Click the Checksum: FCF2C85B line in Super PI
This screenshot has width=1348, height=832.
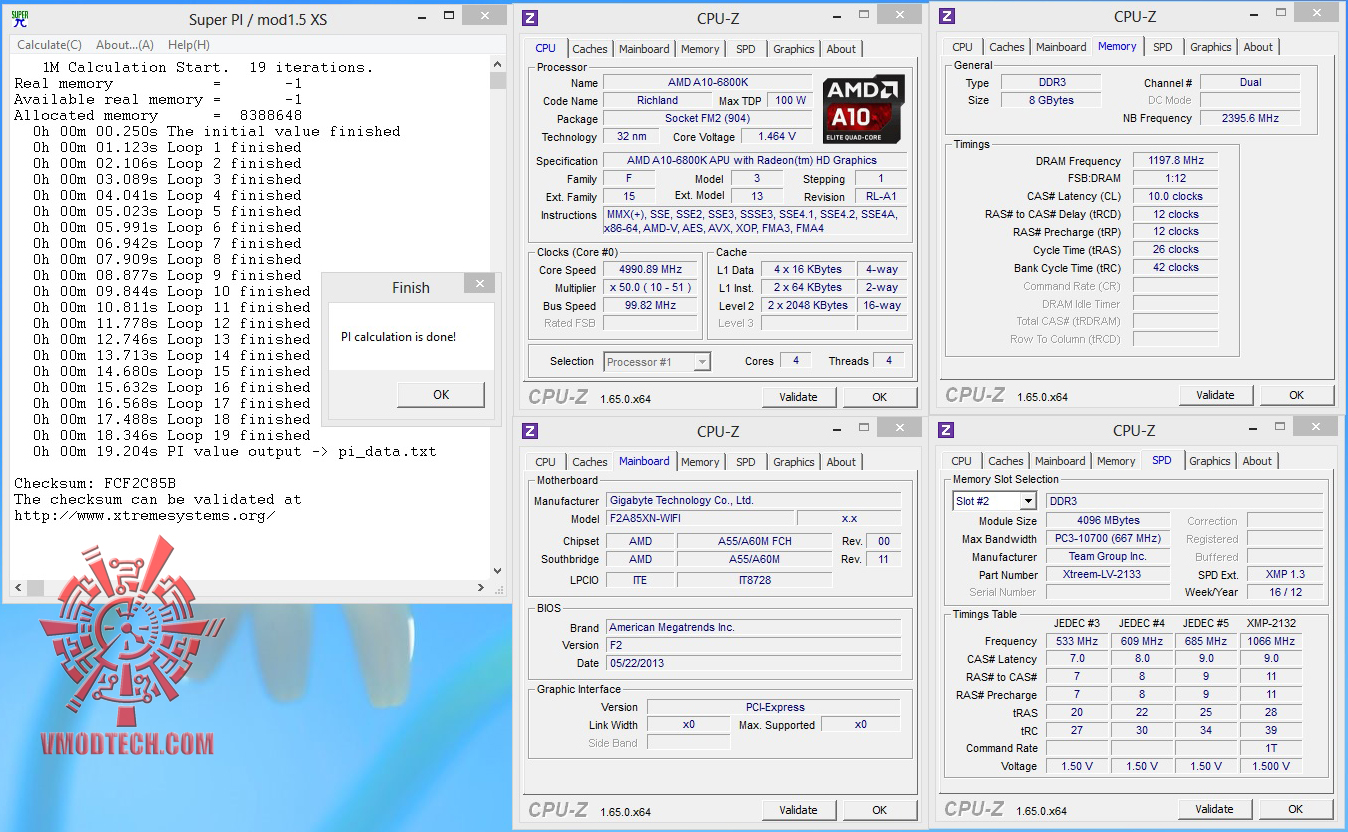tap(95, 484)
